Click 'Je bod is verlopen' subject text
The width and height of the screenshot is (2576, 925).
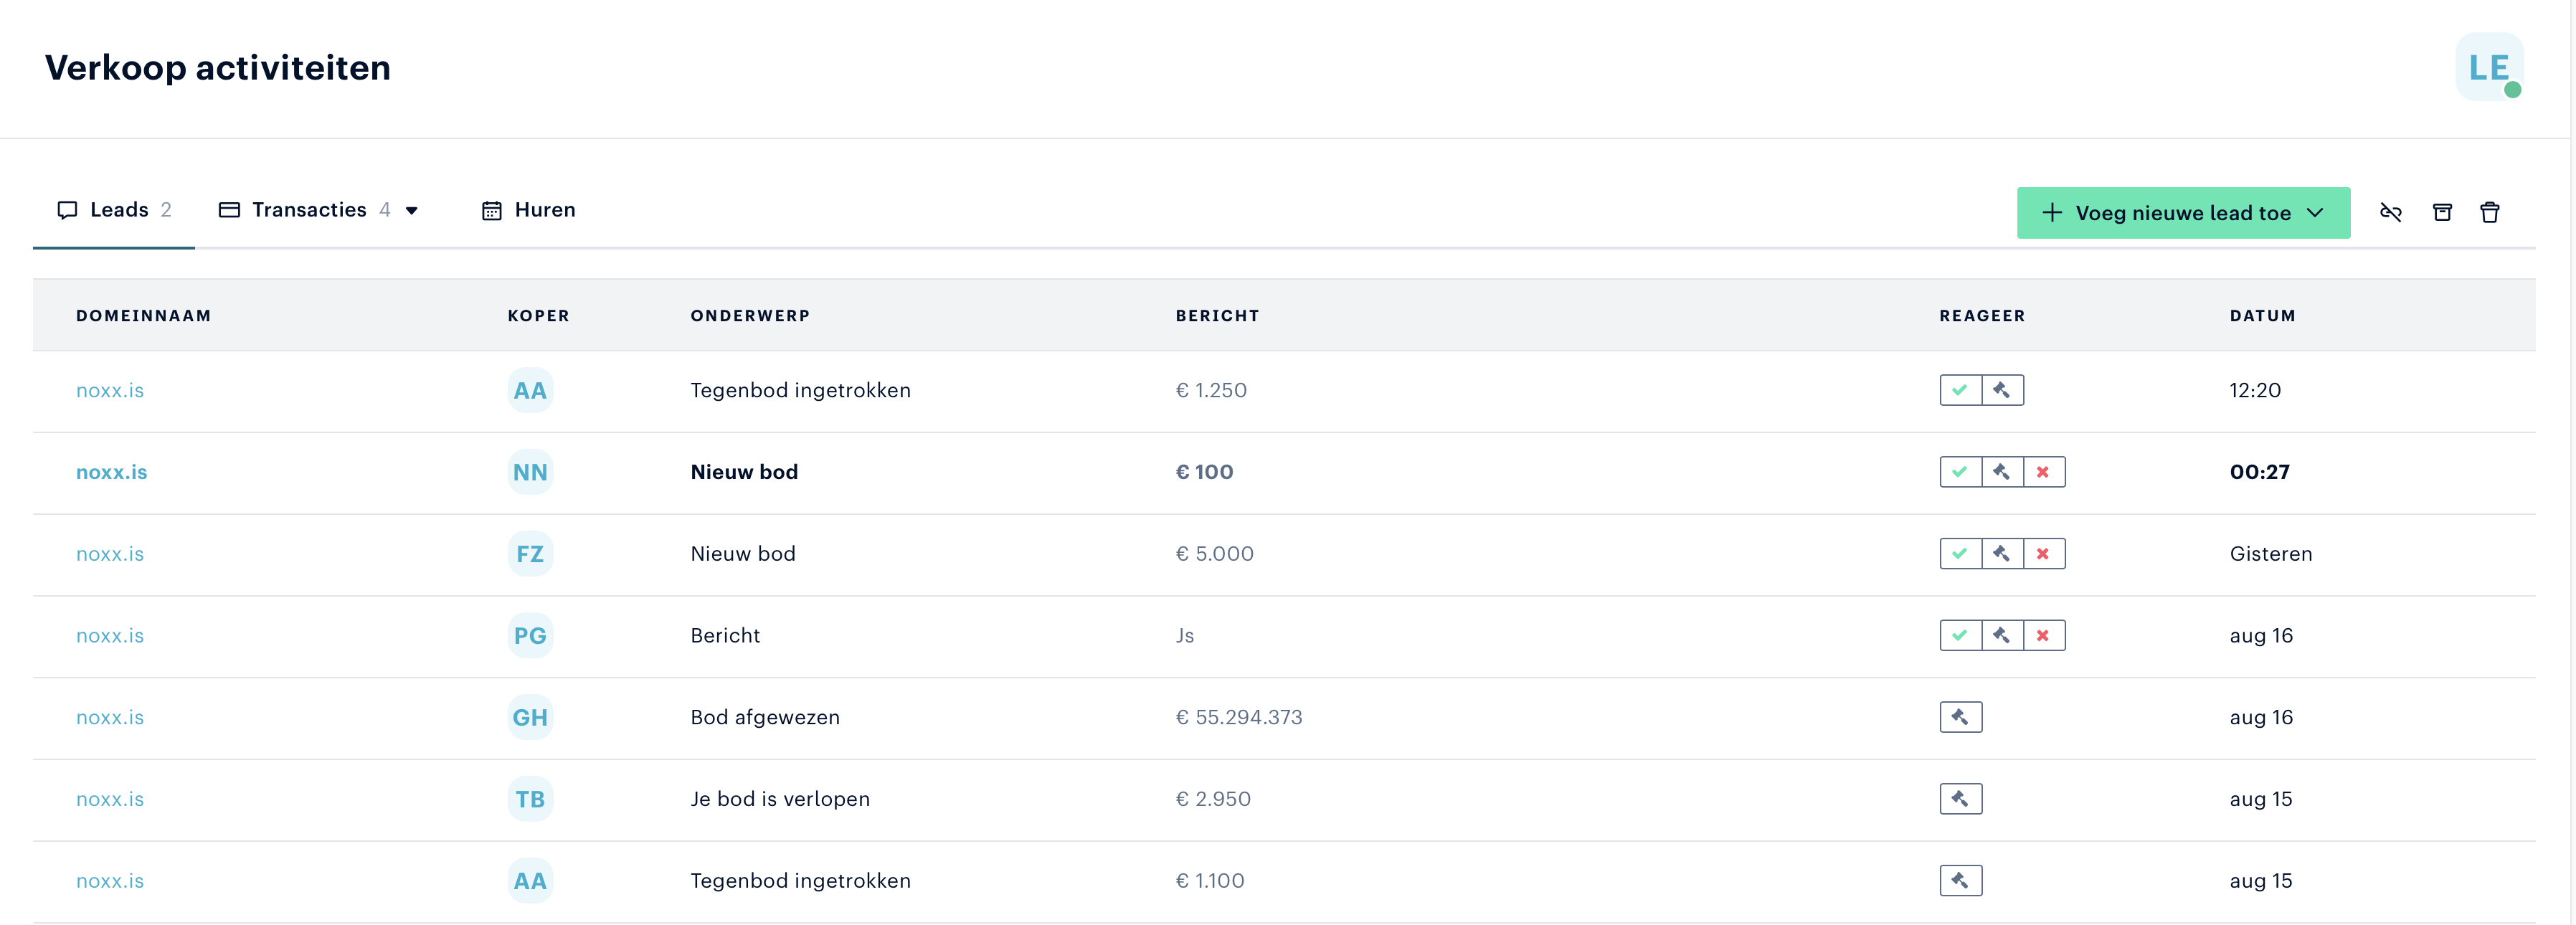[x=780, y=799]
